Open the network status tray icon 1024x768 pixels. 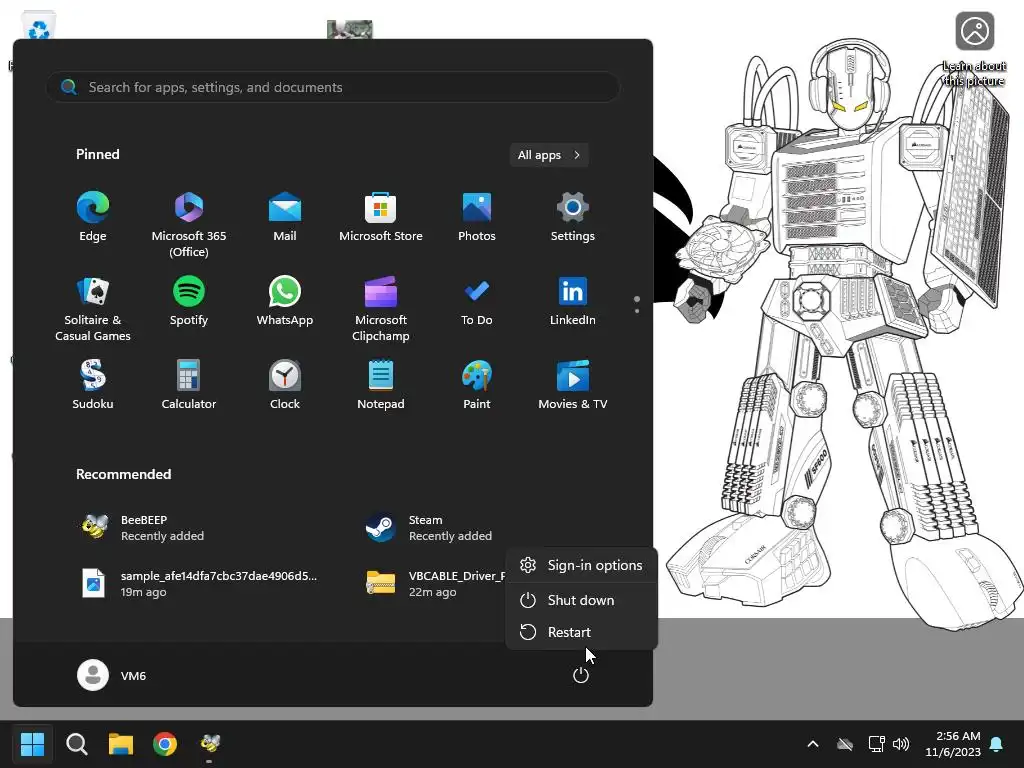point(876,744)
